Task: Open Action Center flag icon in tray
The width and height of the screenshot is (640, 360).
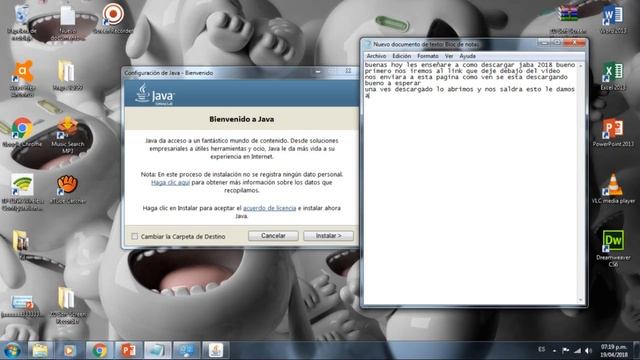Action: 566,350
